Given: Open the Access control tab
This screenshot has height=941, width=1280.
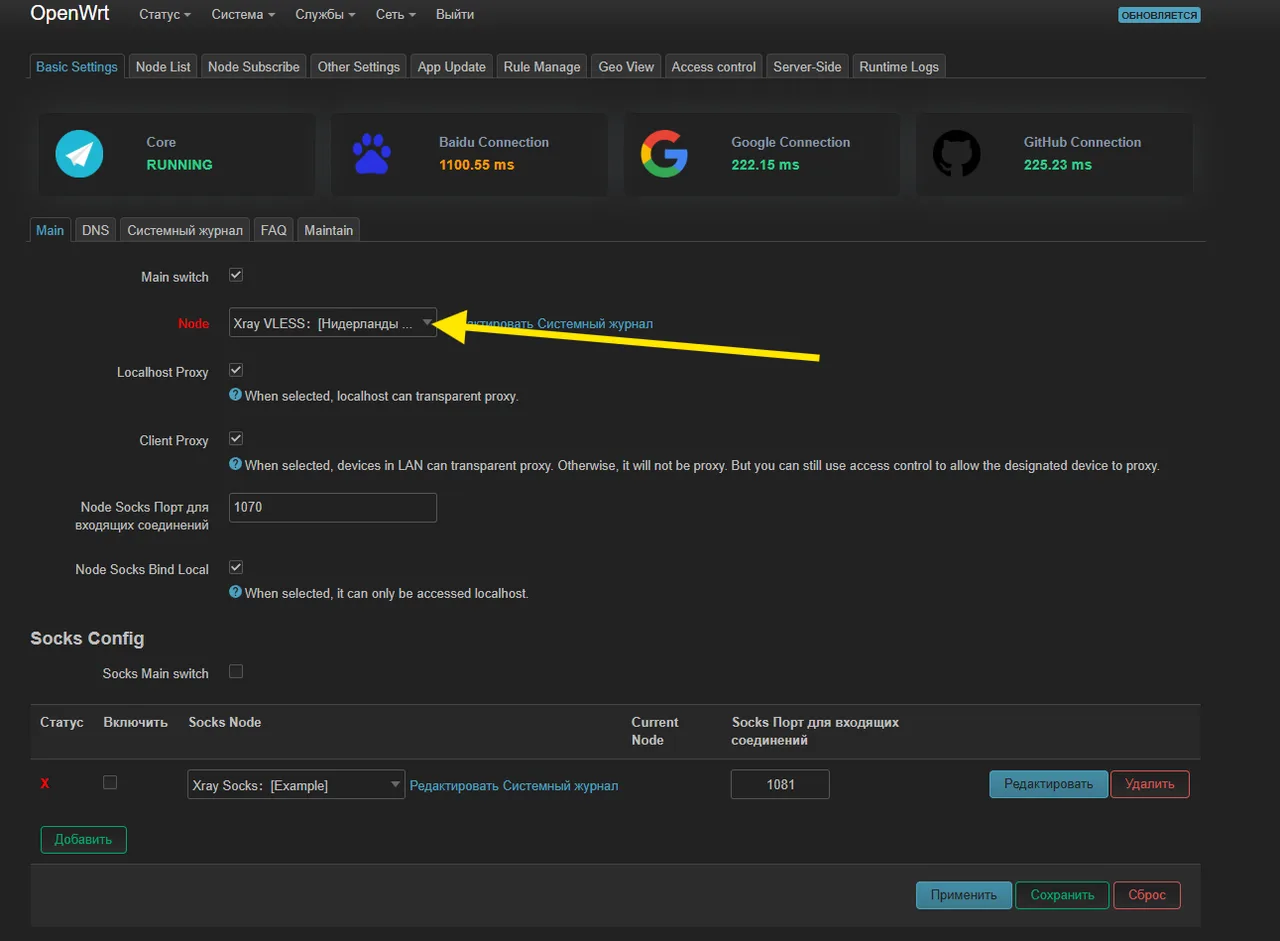Looking at the screenshot, I should tap(714, 66).
